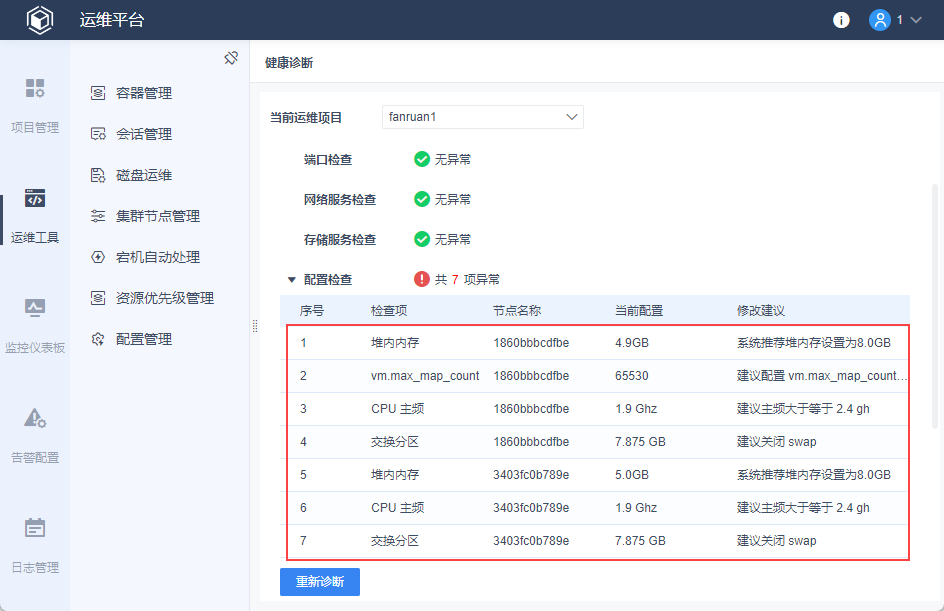This screenshot has height=611, width=944.
Task: Click row 7 value 7.875 GB
Action: point(640,541)
